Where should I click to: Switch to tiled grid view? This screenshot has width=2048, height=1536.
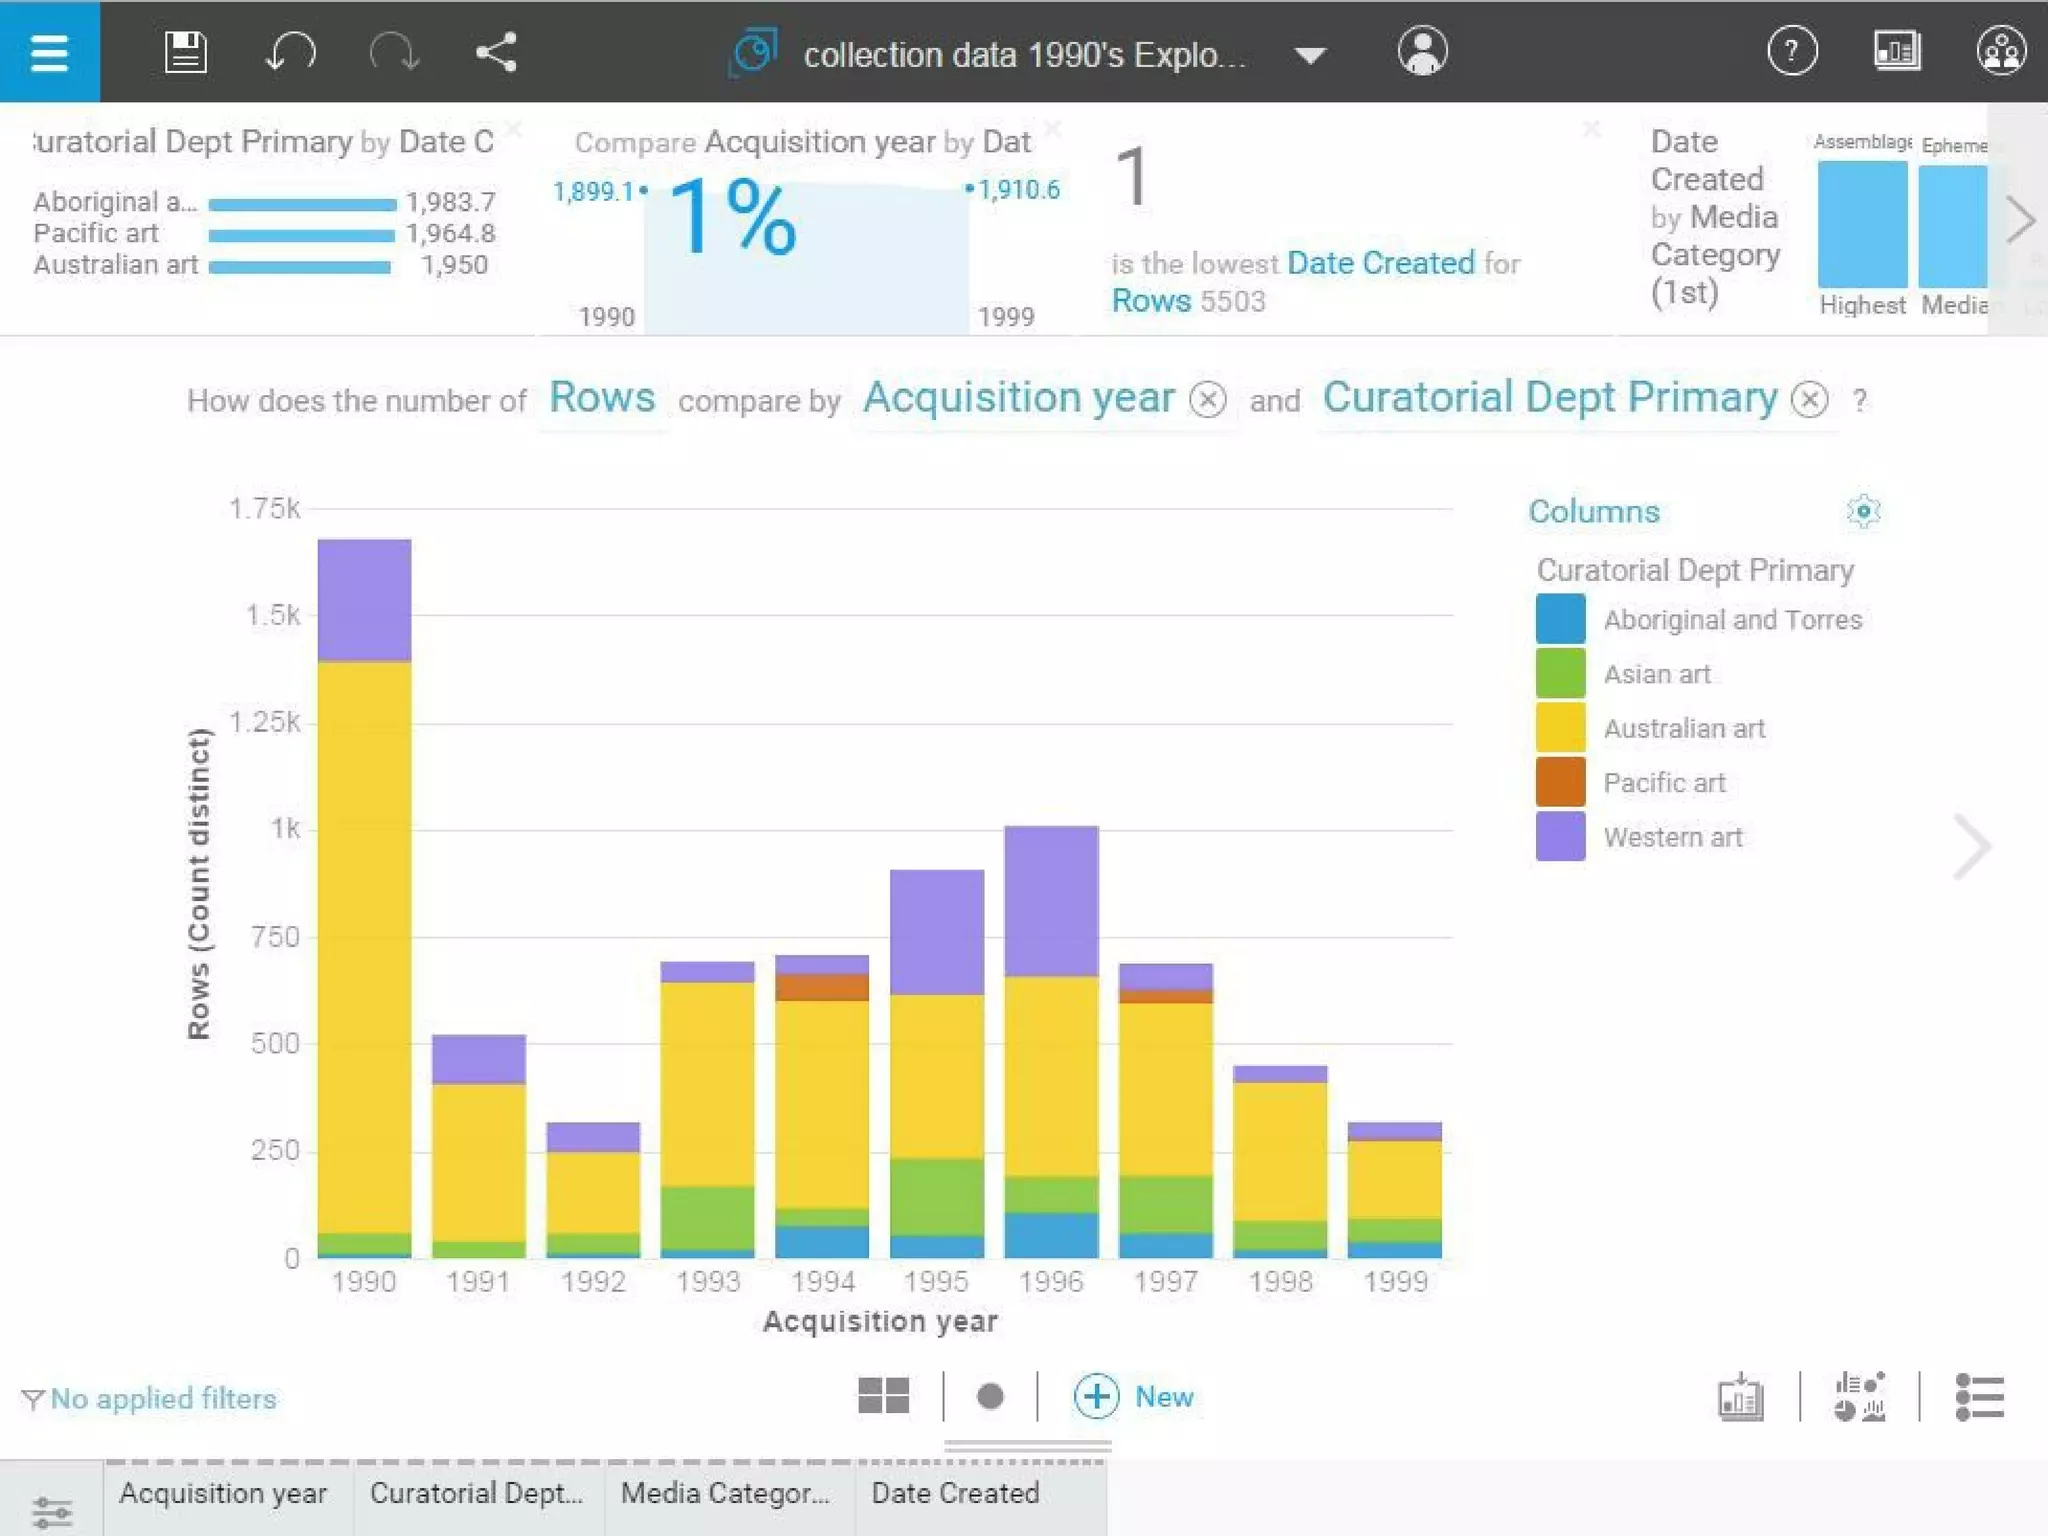click(883, 1396)
